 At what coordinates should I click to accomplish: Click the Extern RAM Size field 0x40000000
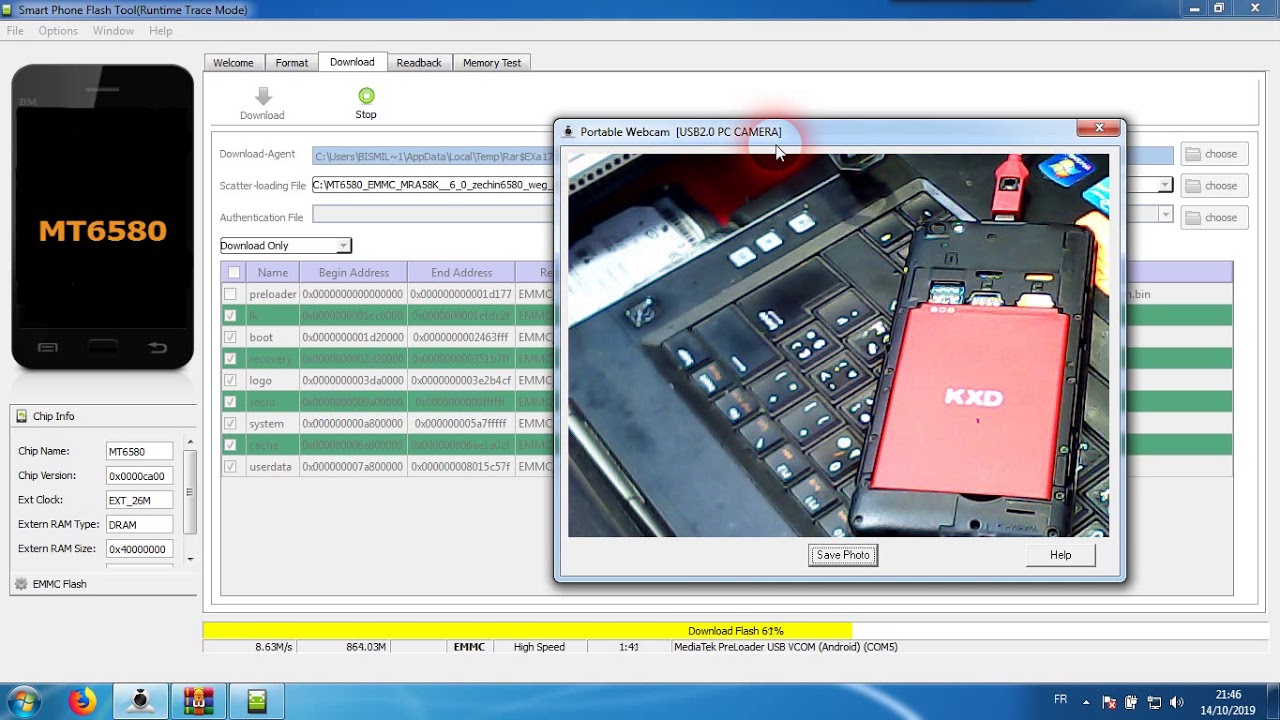[140, 549]
